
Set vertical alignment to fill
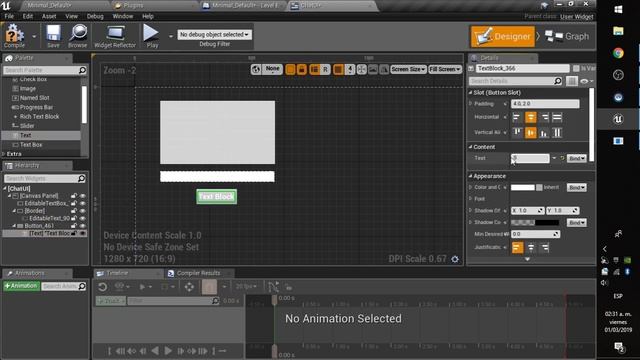(x=557, y=133)
